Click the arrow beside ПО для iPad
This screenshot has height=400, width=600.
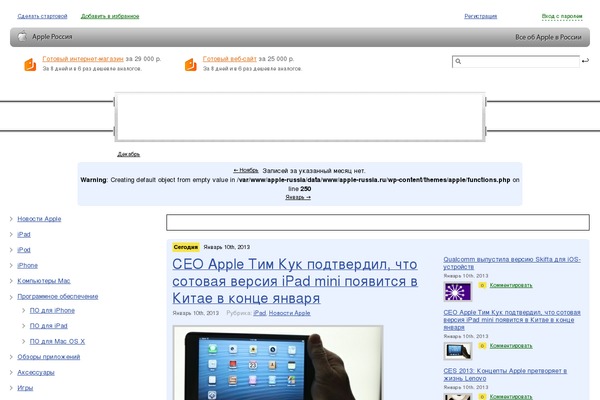pyautogui.click(x=23, y=326)
